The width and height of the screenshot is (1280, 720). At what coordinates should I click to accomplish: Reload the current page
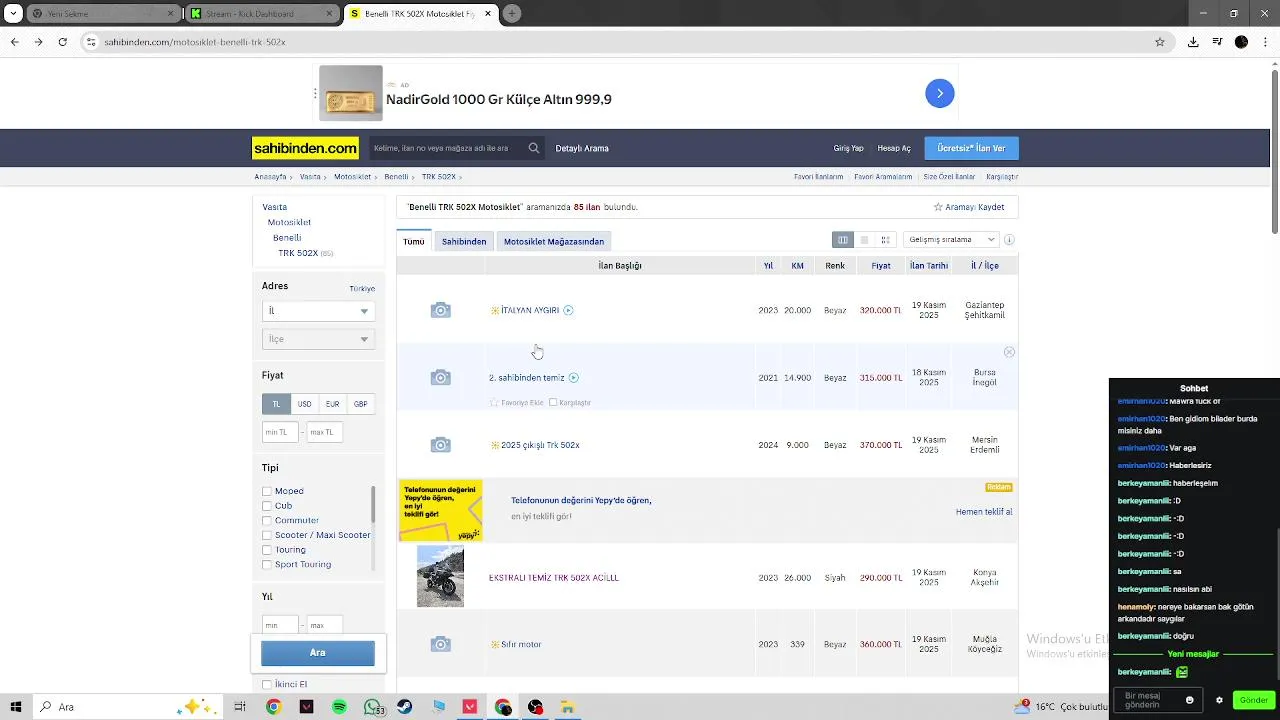point(62,42)
